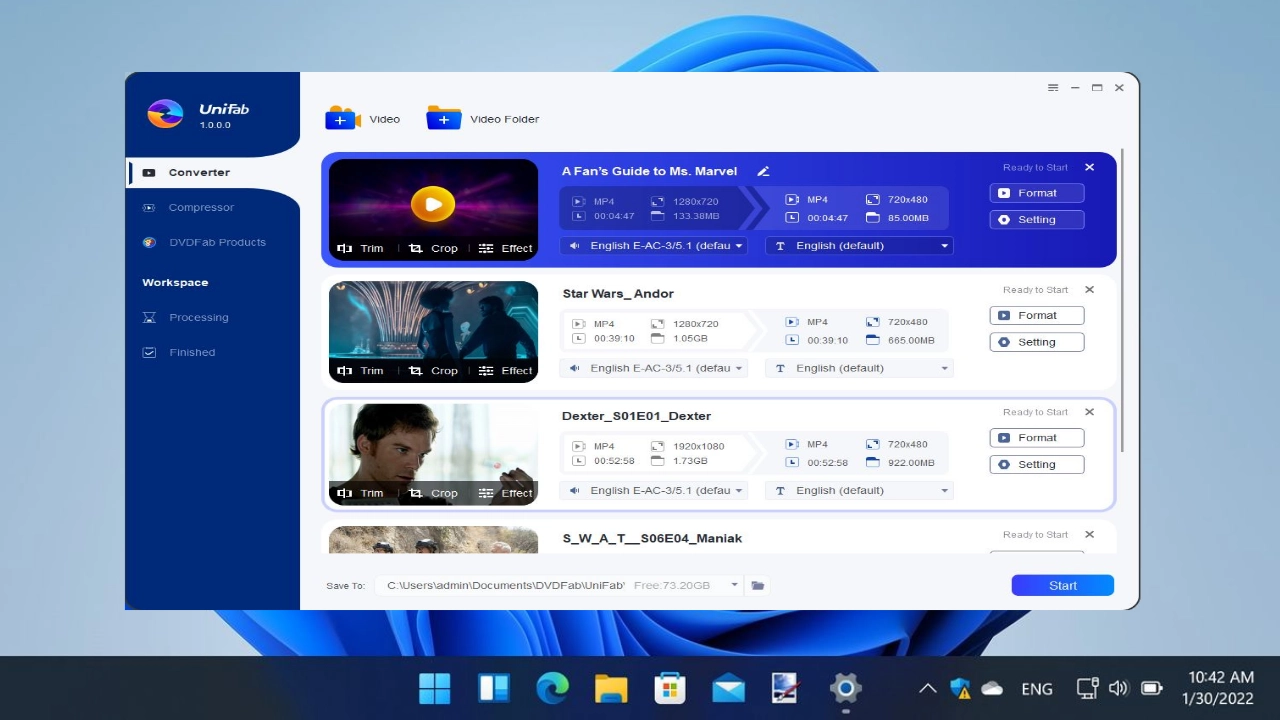Viewport: 1280px width, 720px height.
Task: Click the Star Wars_Andor title text
Action: (x=618, y=293)
